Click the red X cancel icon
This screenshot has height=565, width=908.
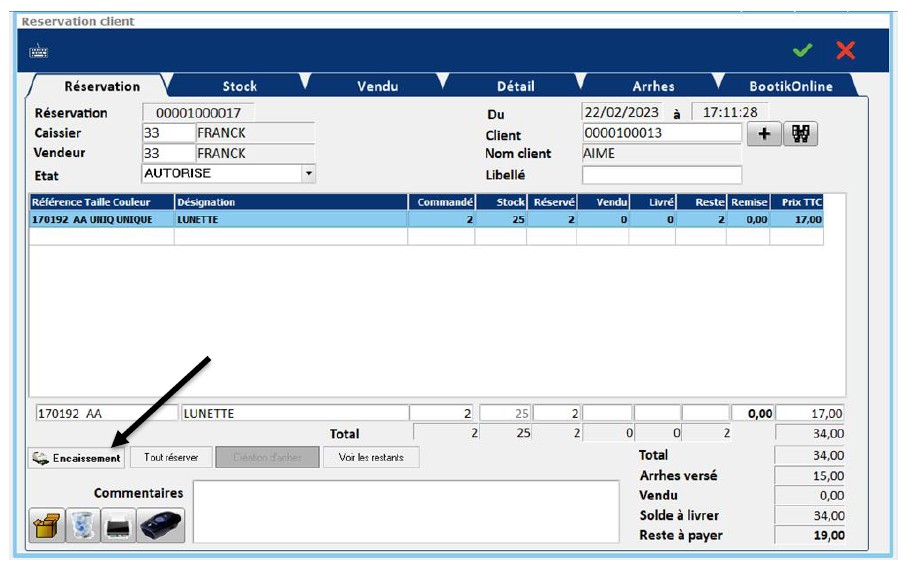pos(845,50)
